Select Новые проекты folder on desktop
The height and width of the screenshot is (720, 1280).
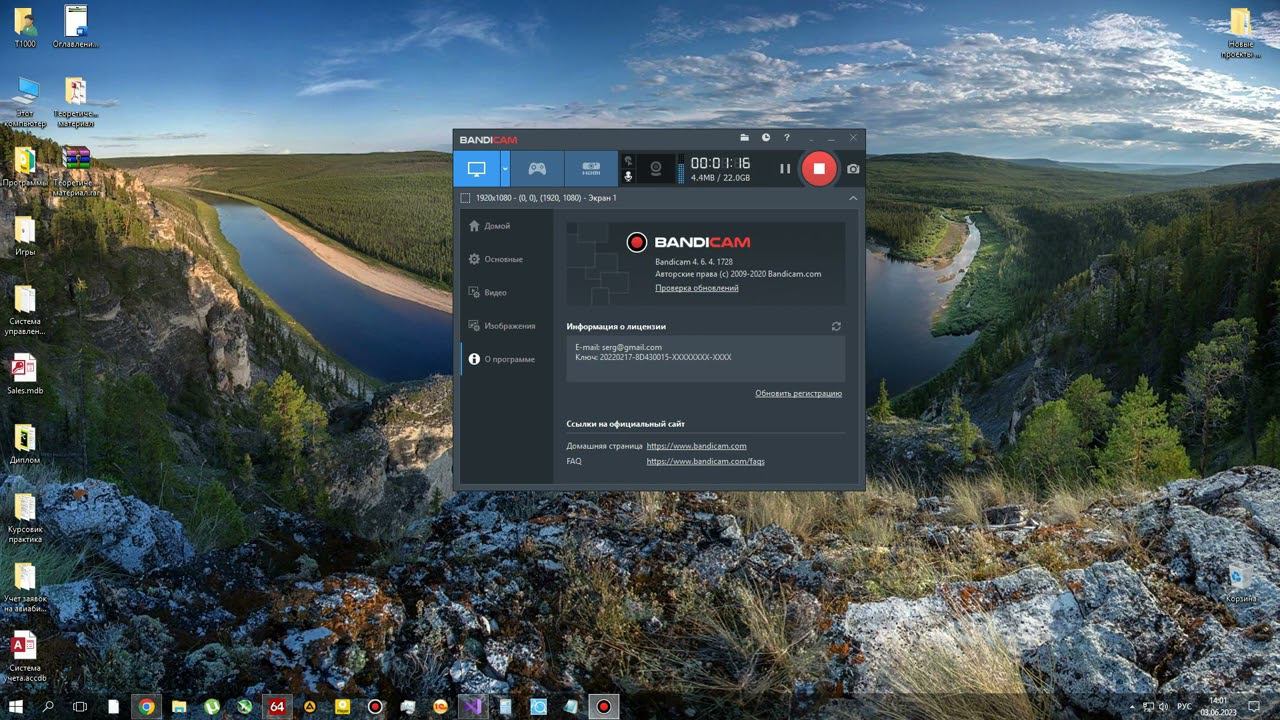(1241, 34)
